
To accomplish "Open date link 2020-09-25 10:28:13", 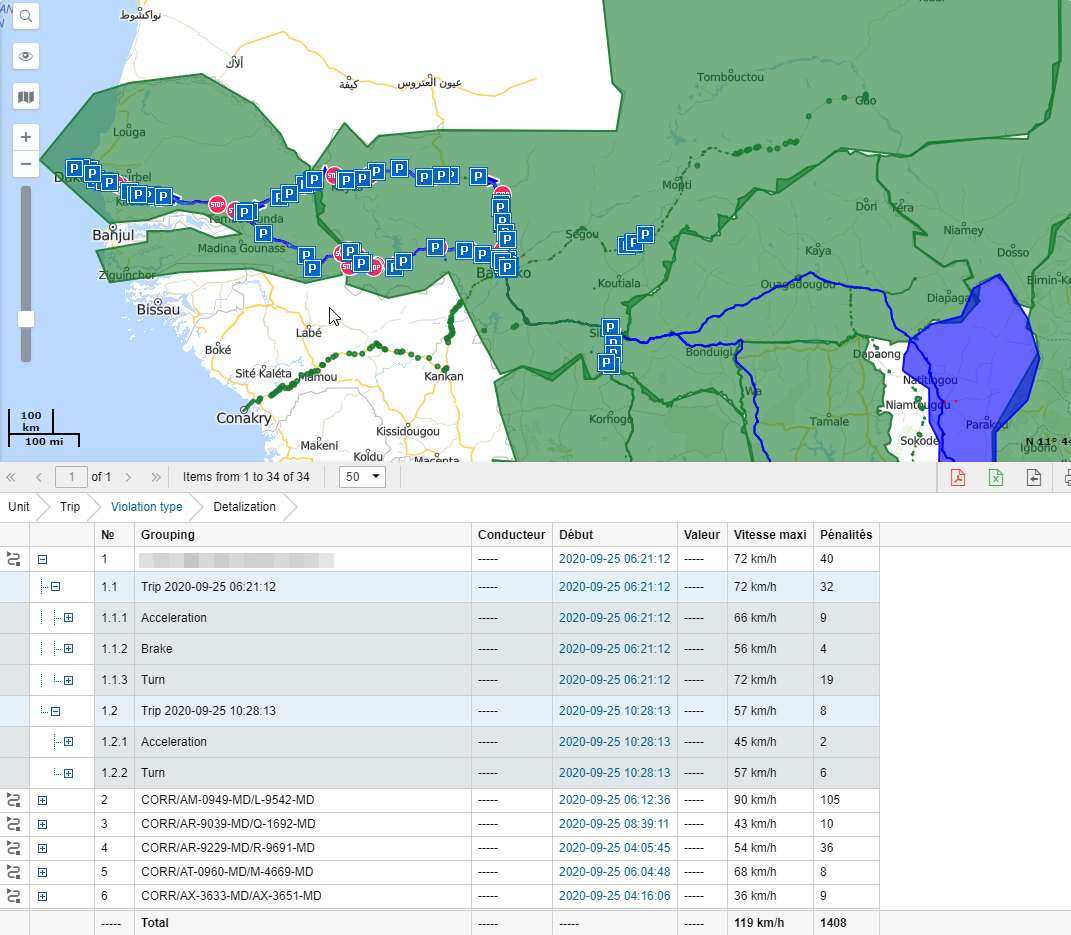I will coord(614,711).
